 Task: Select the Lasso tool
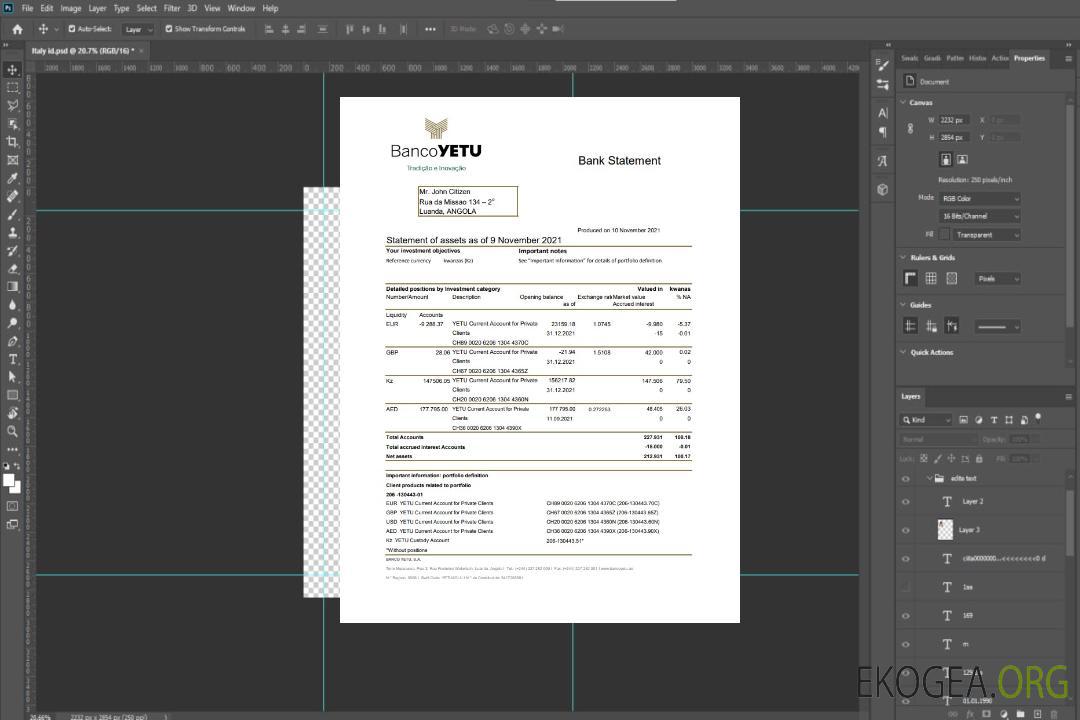(12, 105)
